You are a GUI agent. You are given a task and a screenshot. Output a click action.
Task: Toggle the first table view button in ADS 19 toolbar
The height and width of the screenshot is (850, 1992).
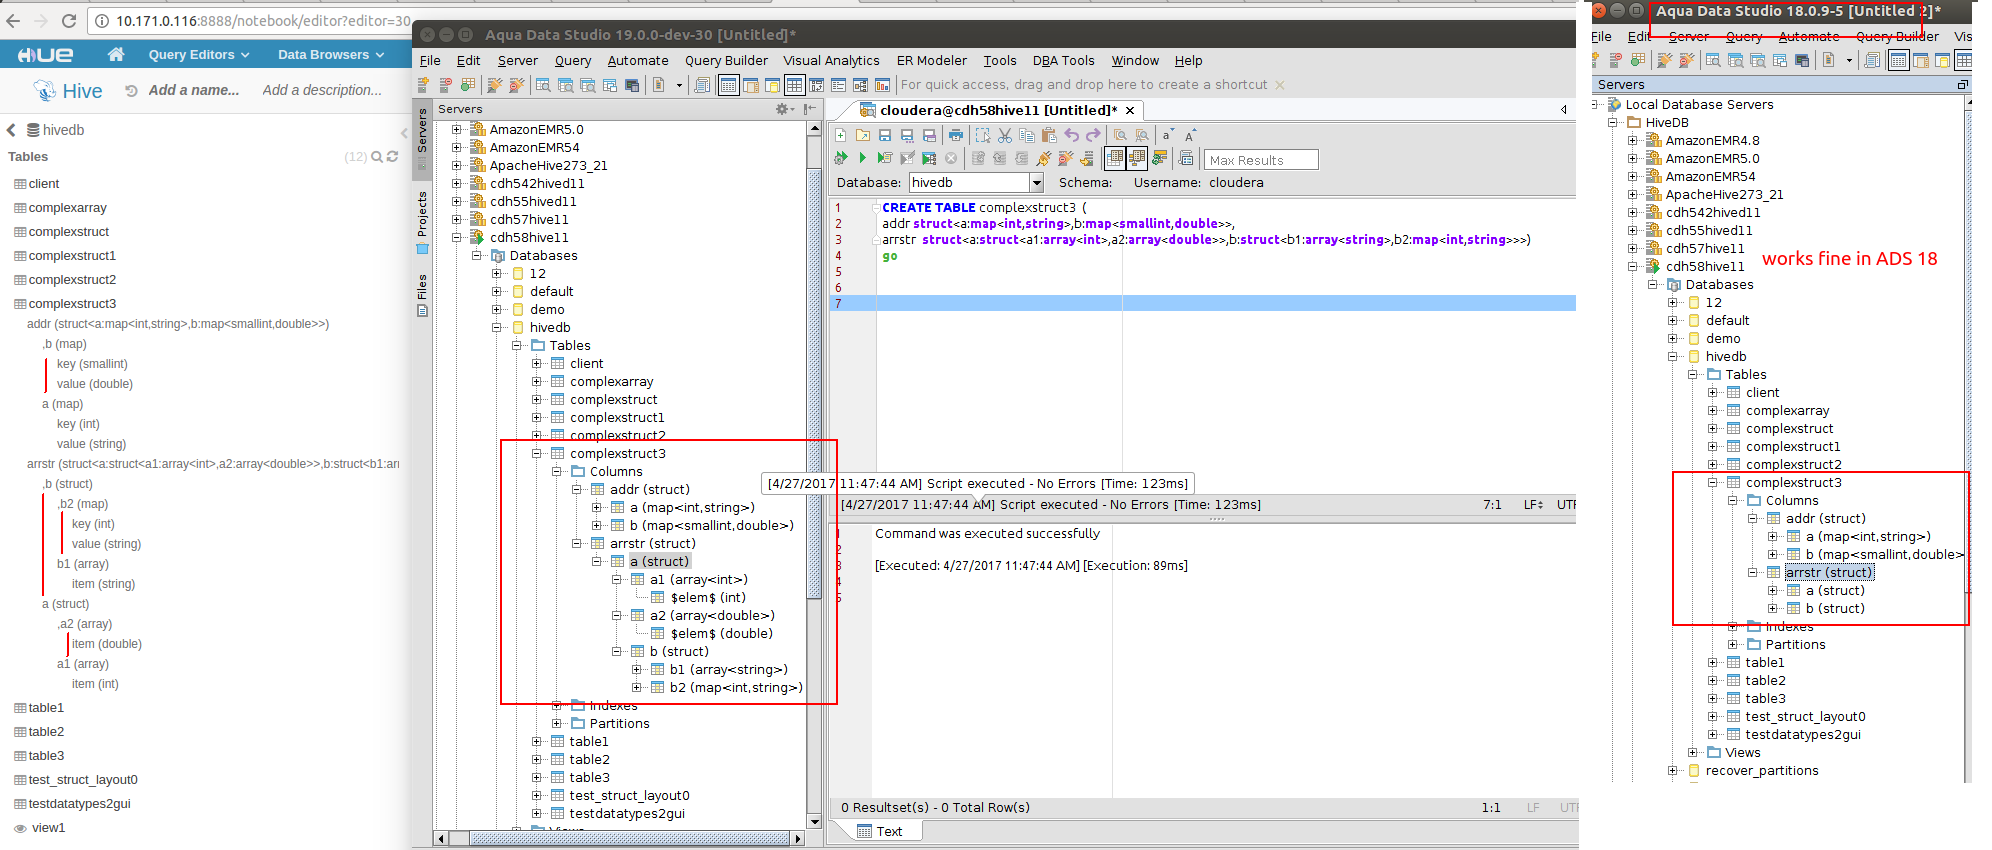[x=729, y=85]
